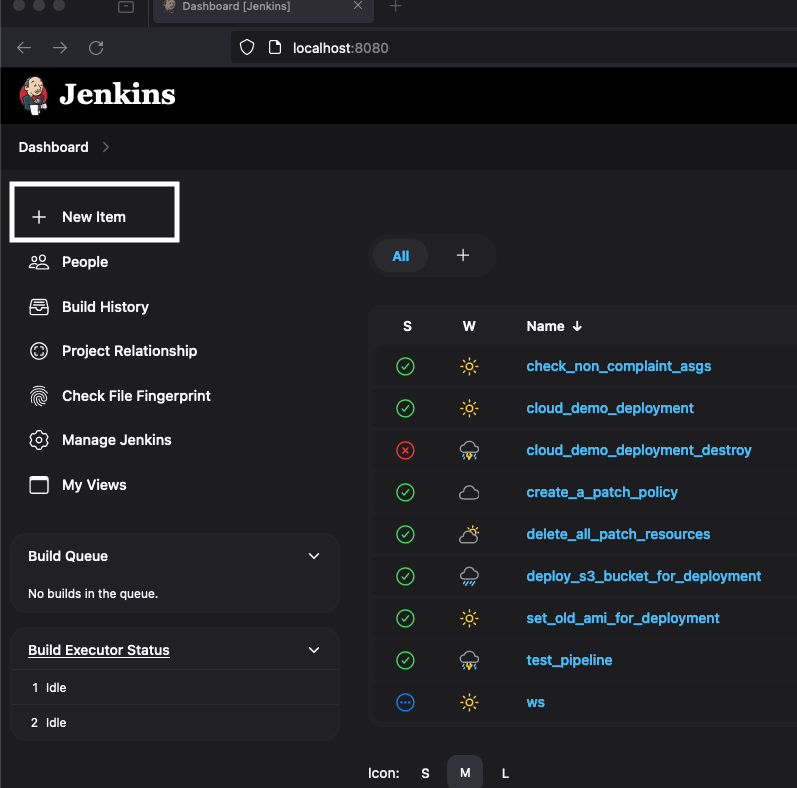Click sunny weather icon for cloud_demo_deployment
The image size is (797, 788).
(x=469, y=408)
